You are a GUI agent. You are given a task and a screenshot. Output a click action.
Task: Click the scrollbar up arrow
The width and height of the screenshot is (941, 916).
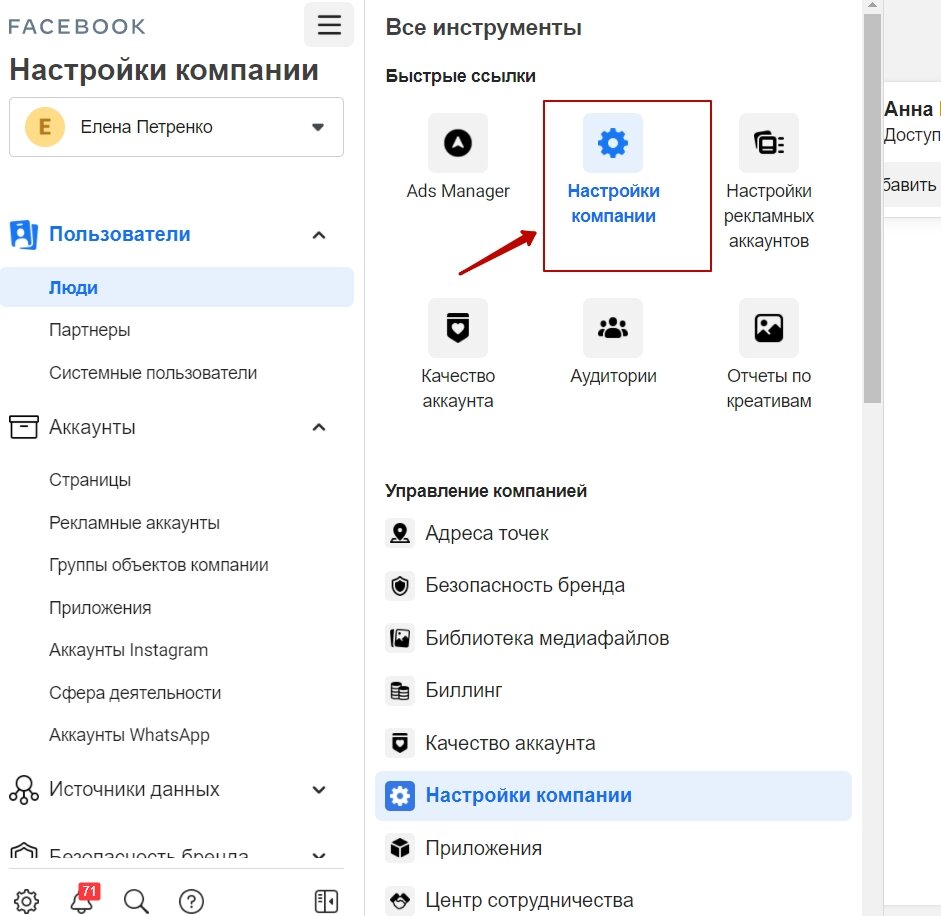coord(872,5)
